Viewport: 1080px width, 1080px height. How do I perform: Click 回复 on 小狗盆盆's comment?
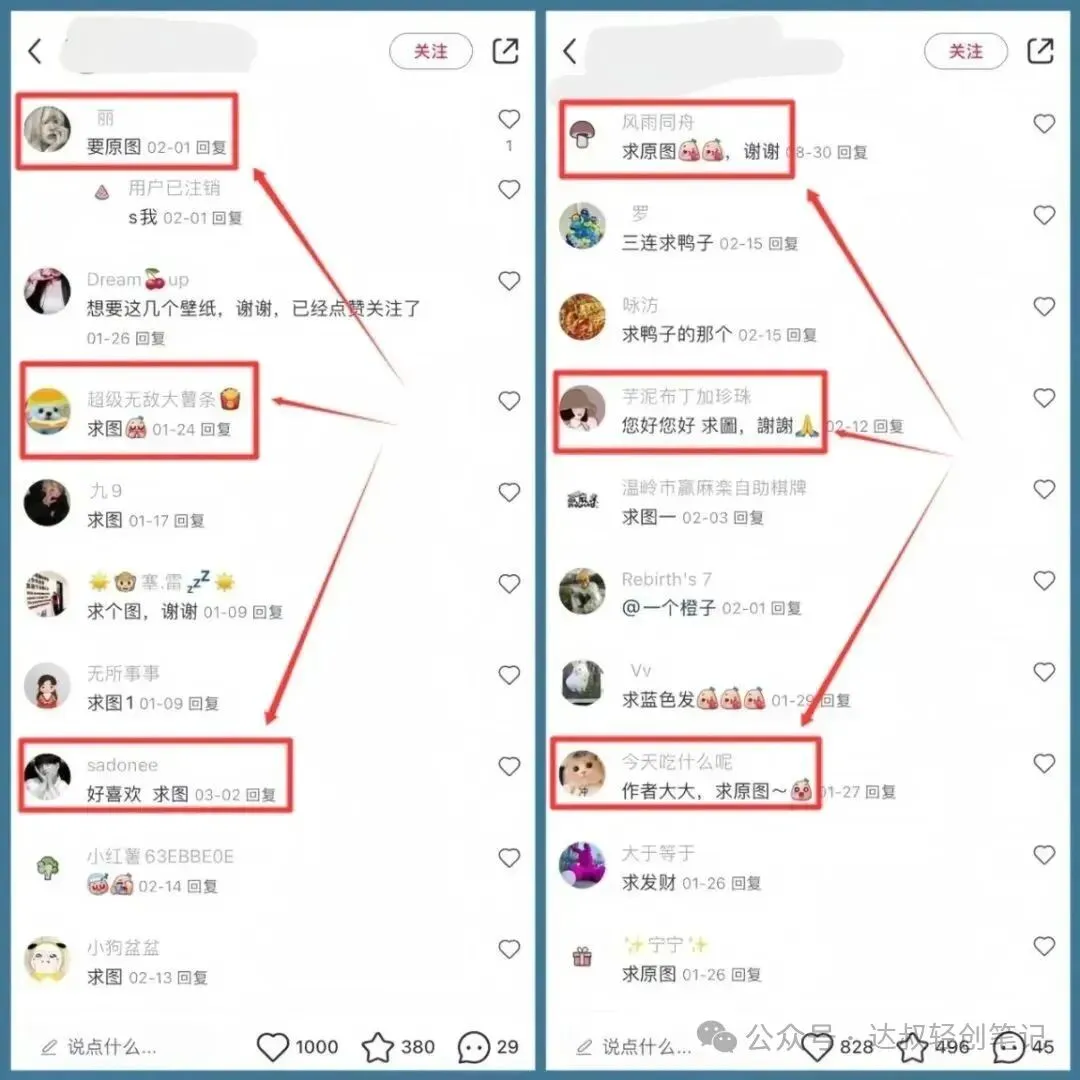[192, 977]
